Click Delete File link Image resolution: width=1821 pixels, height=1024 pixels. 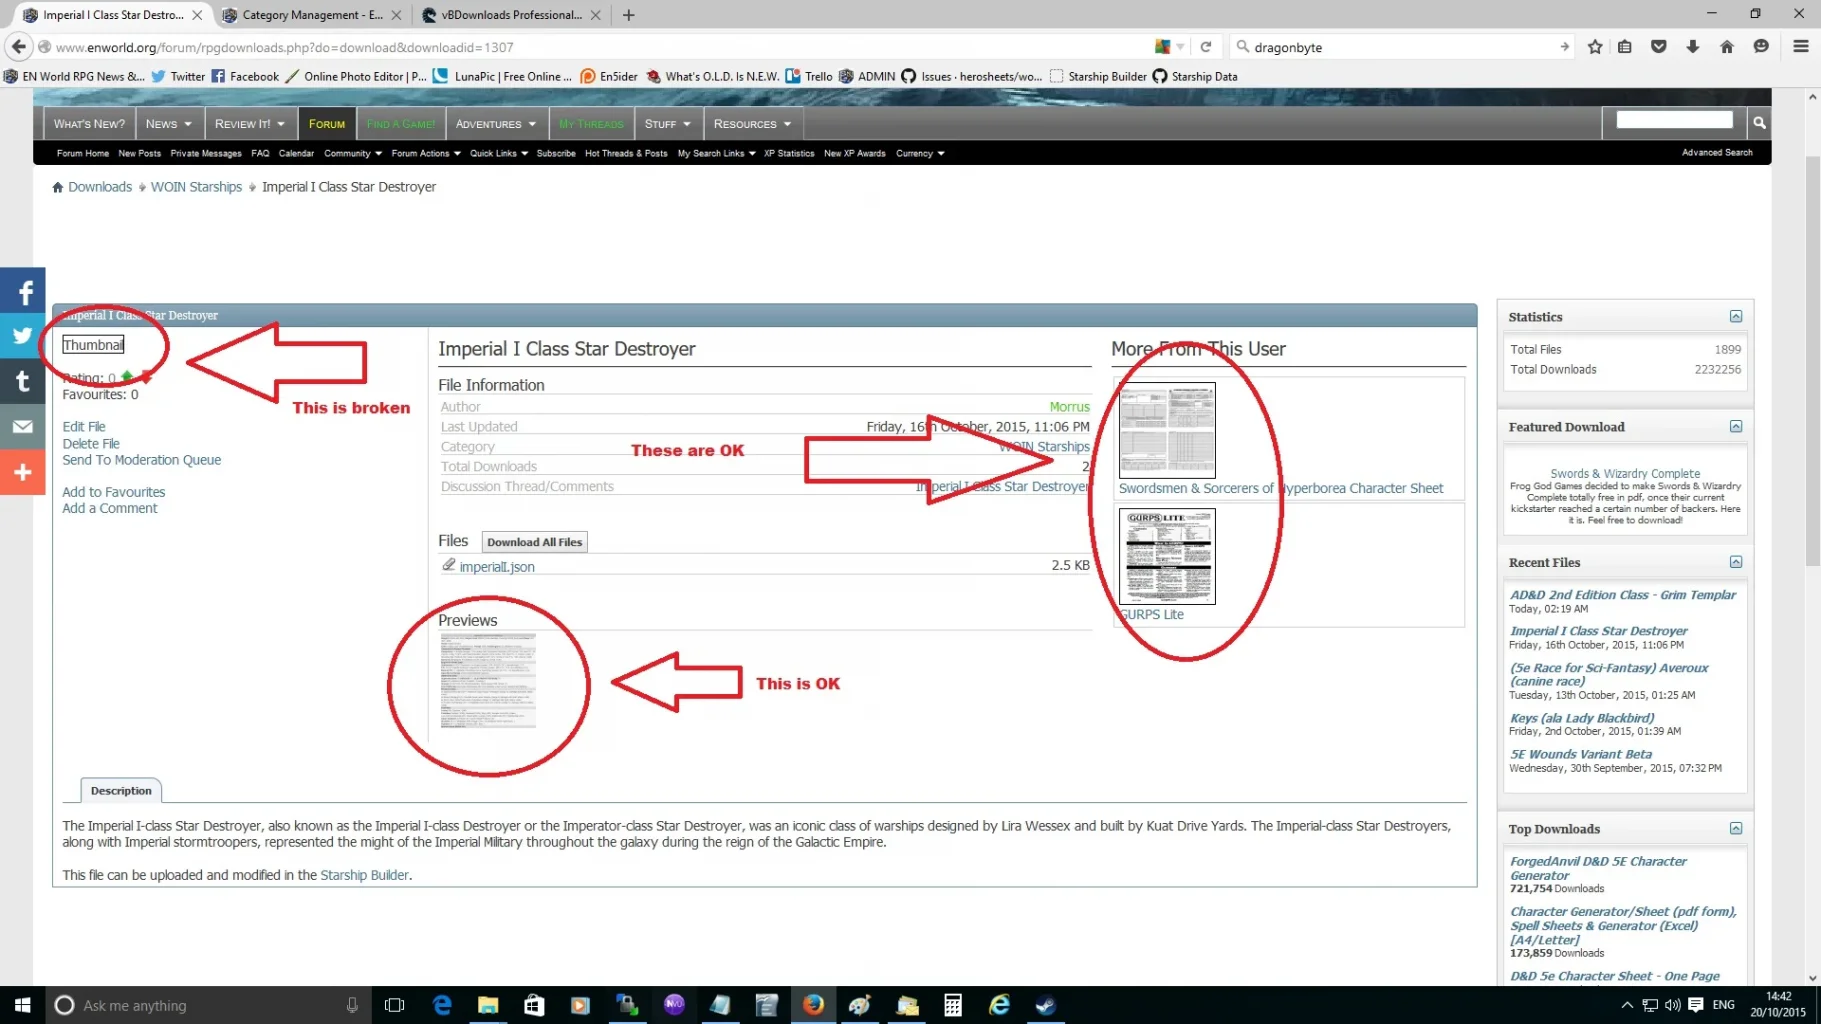coord(91,443)
